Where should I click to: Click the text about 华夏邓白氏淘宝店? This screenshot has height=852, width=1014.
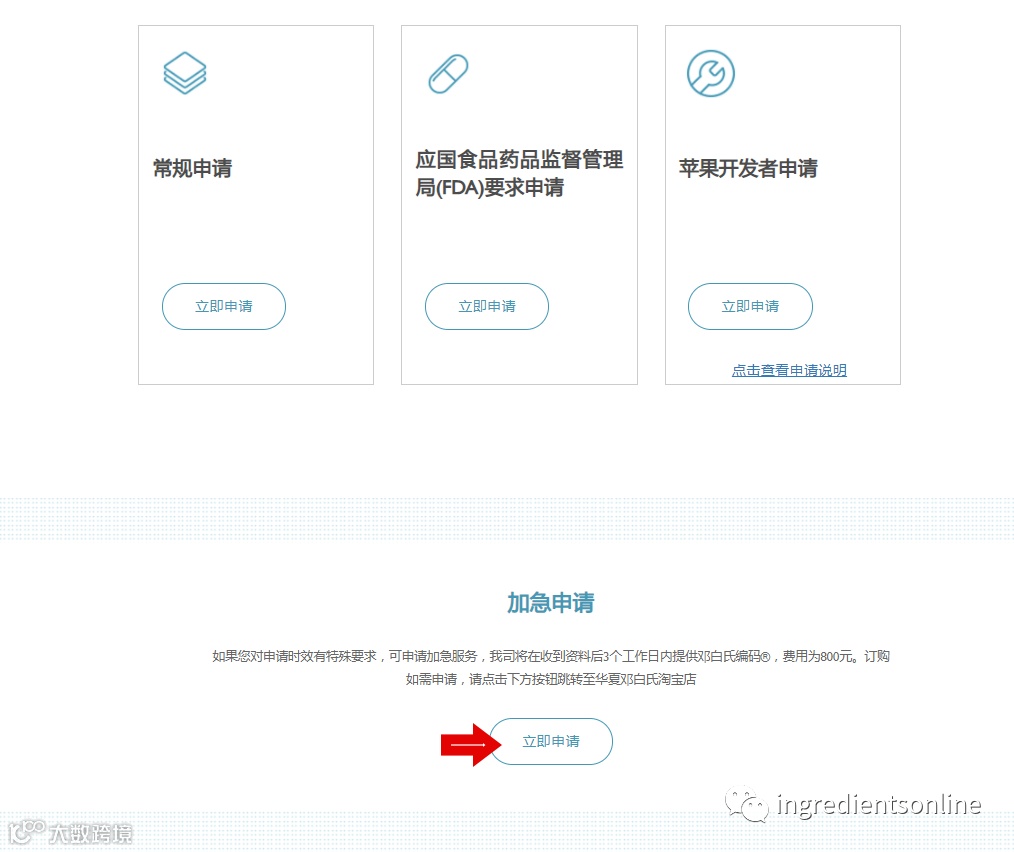551,679
